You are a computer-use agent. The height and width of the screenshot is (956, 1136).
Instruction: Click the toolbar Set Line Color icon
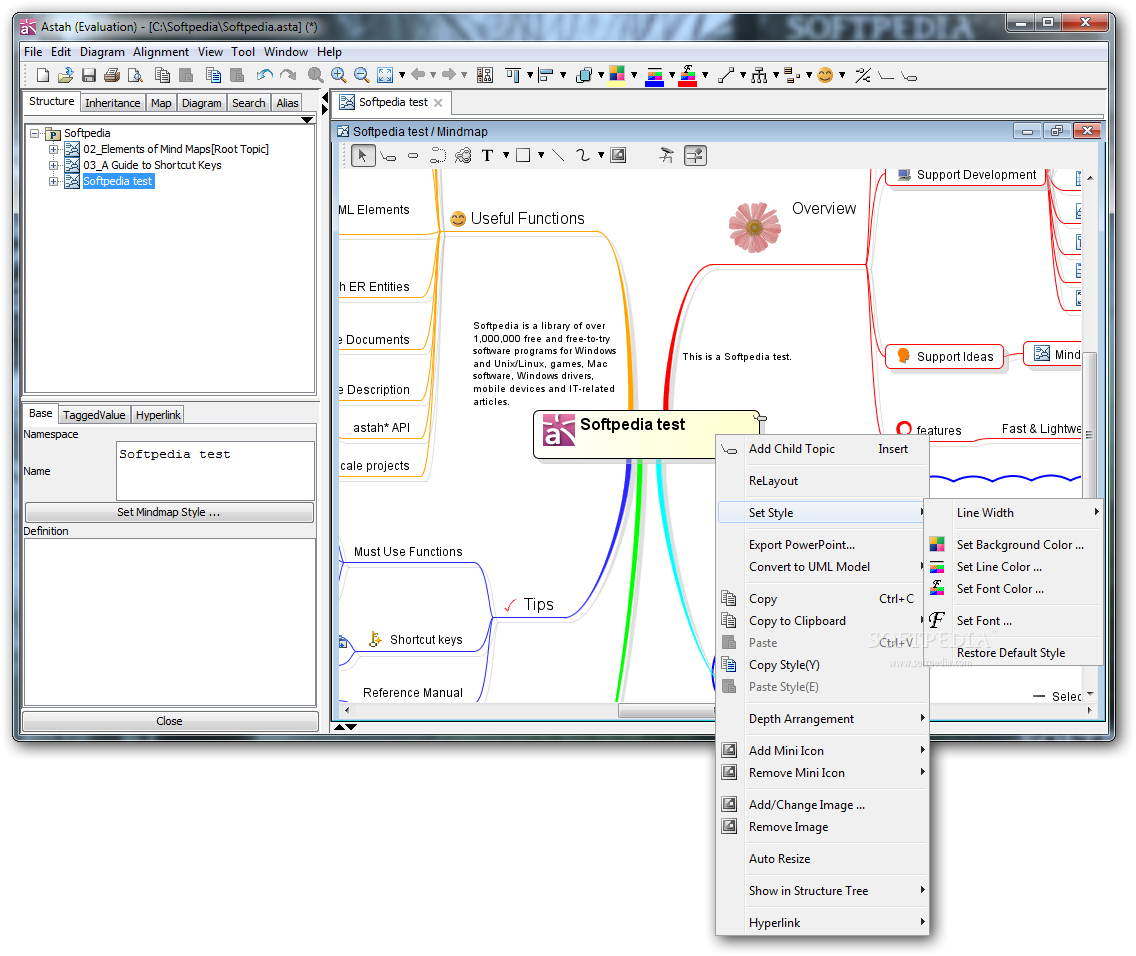point(654,75)
